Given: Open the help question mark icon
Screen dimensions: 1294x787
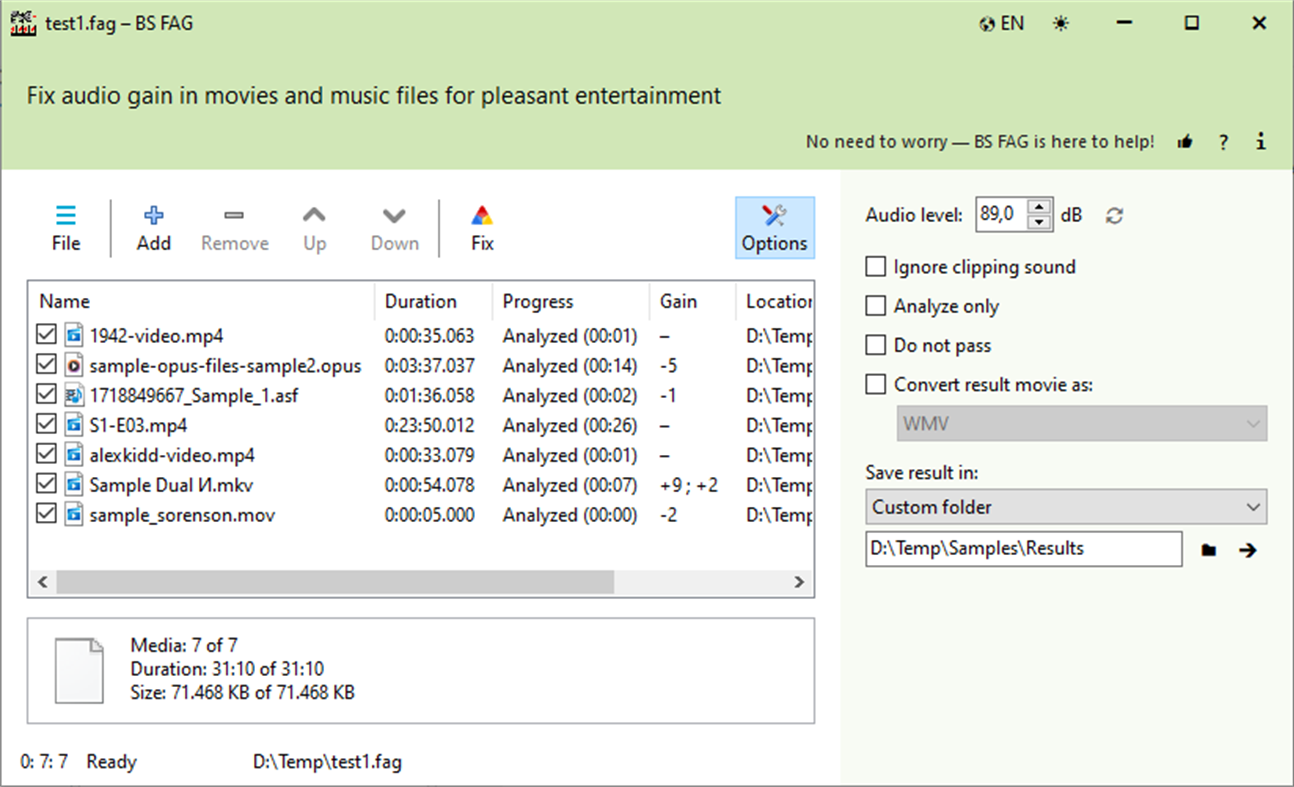Looking at the screenshot, I should click(x=1223, y=141).
